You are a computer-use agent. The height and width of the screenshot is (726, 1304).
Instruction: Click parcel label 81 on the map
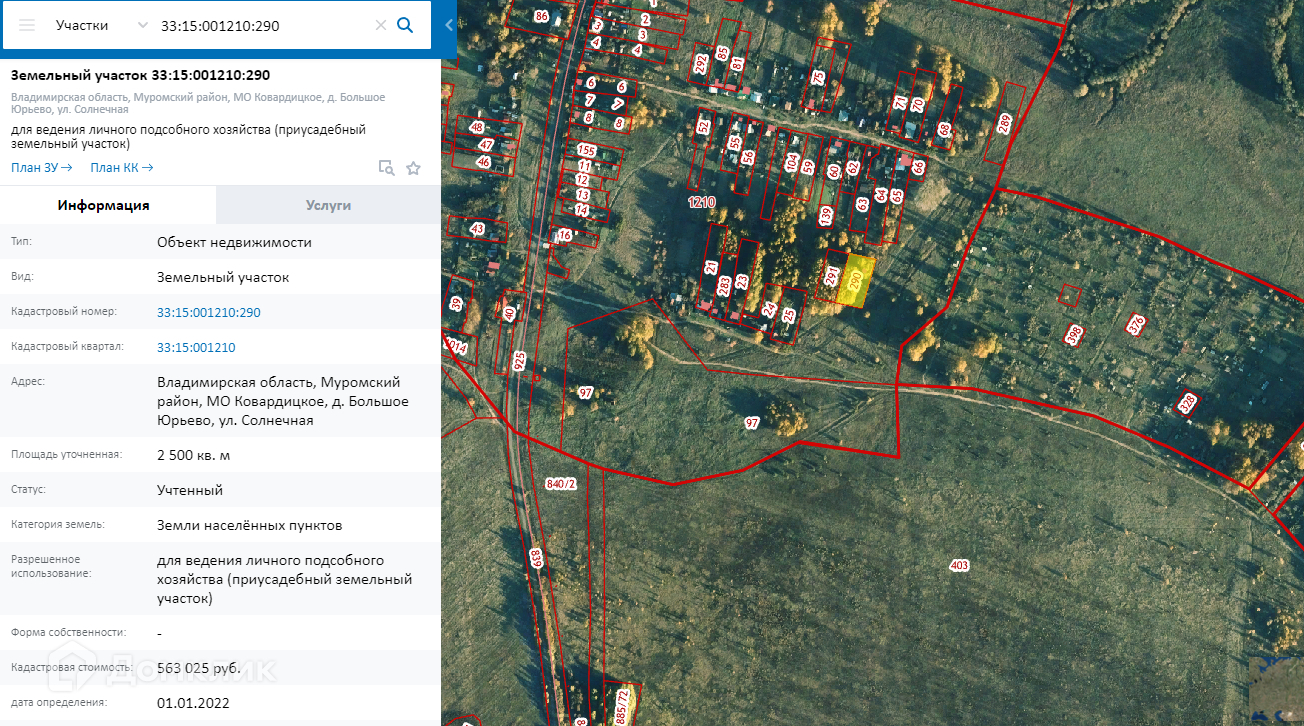737,63
